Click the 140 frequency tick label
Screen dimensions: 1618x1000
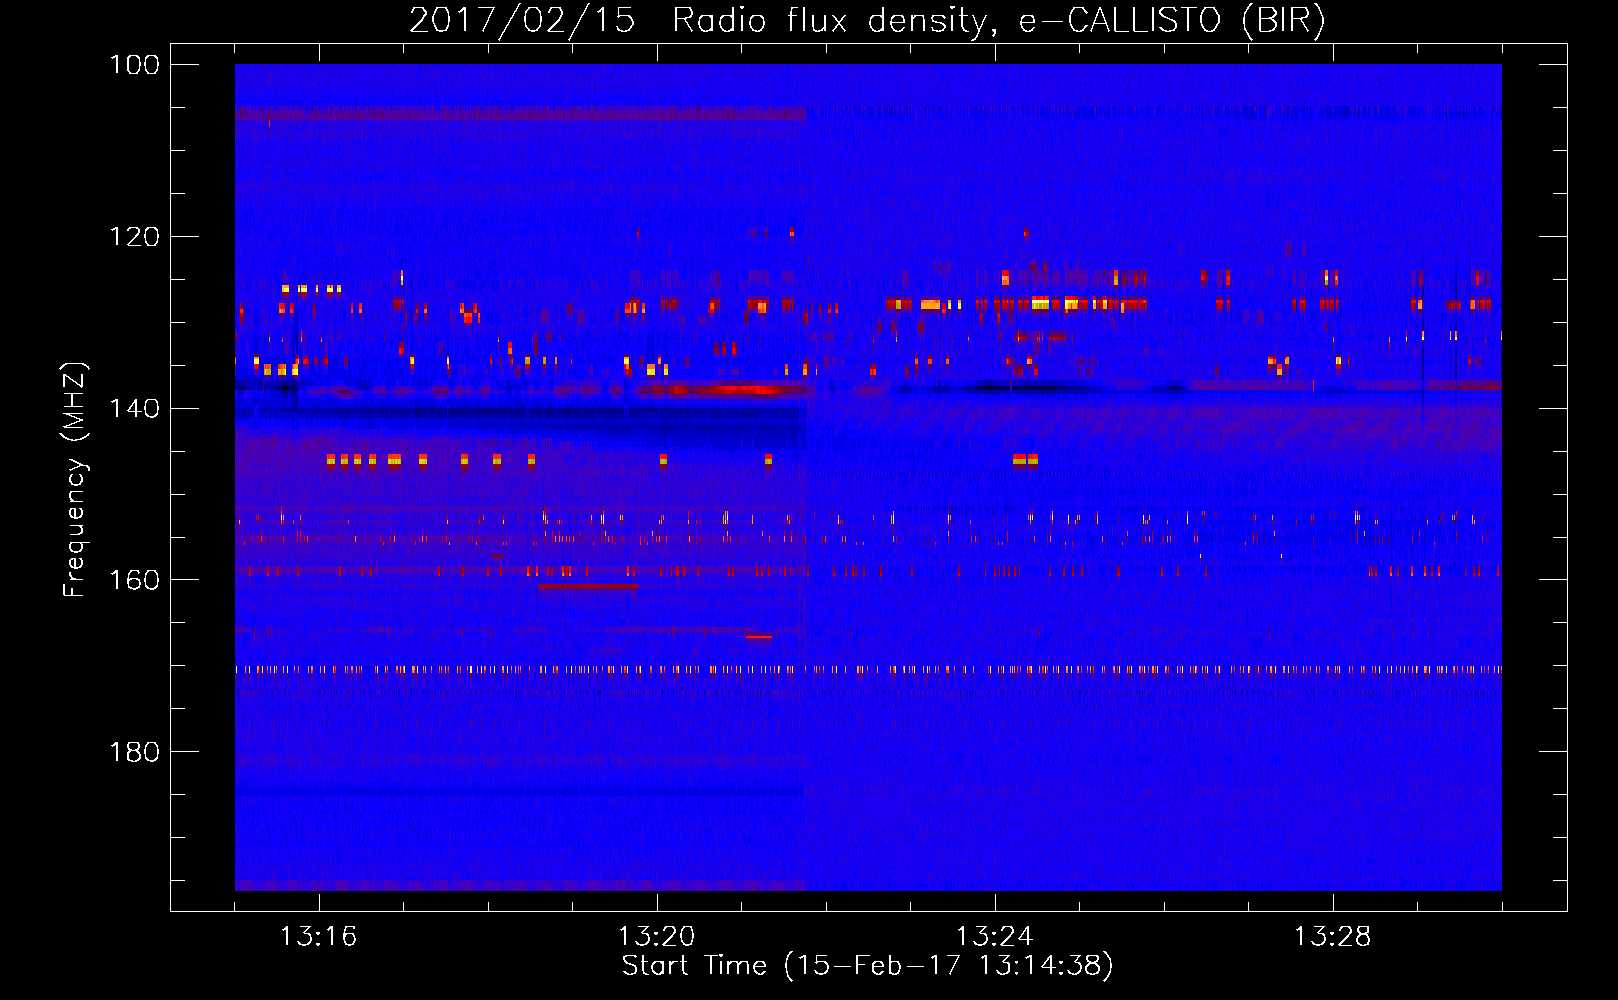point(134,408)
